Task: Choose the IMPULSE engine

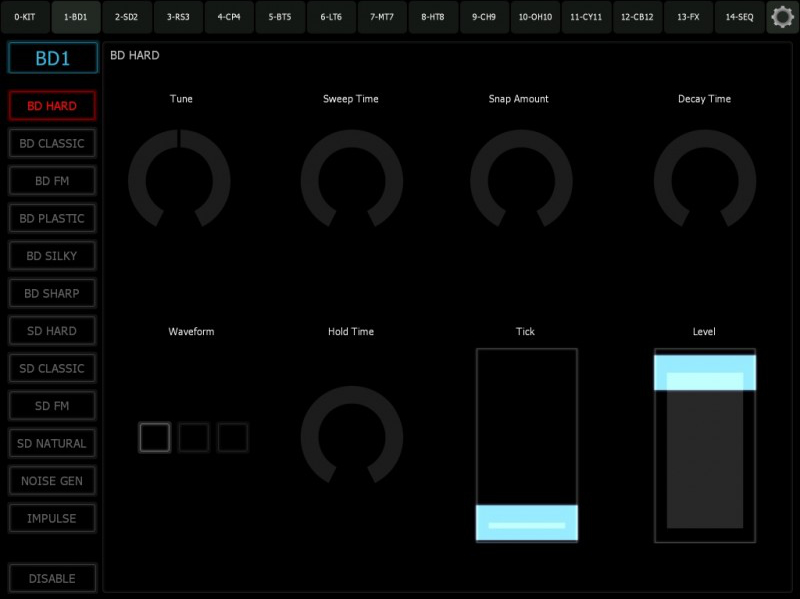Action: point(52,518)
